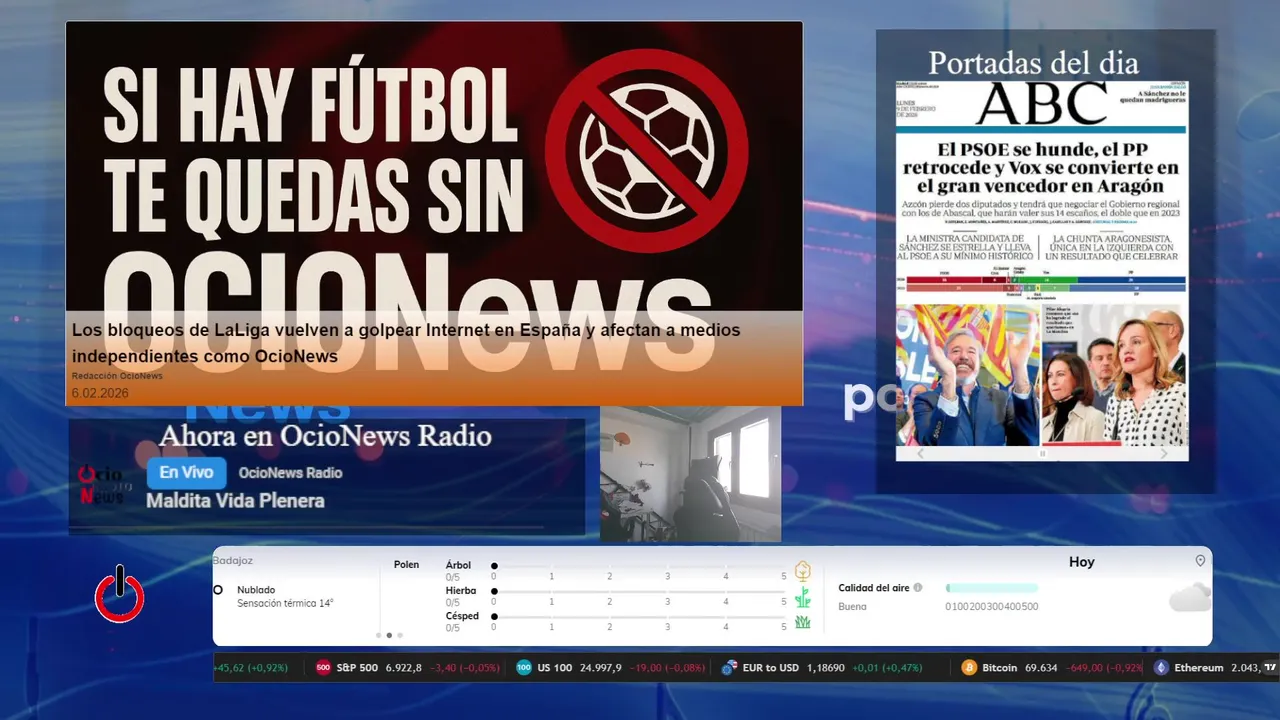The height and width of the screenshot is (720, 1280).
Task: Click the Polen section label
Action: pos(407,565)
